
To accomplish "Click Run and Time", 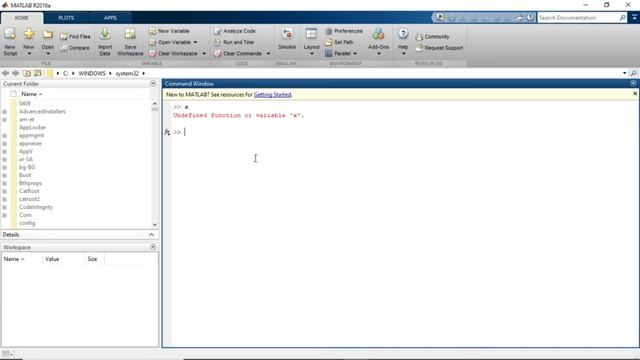I will pos(234,42).
